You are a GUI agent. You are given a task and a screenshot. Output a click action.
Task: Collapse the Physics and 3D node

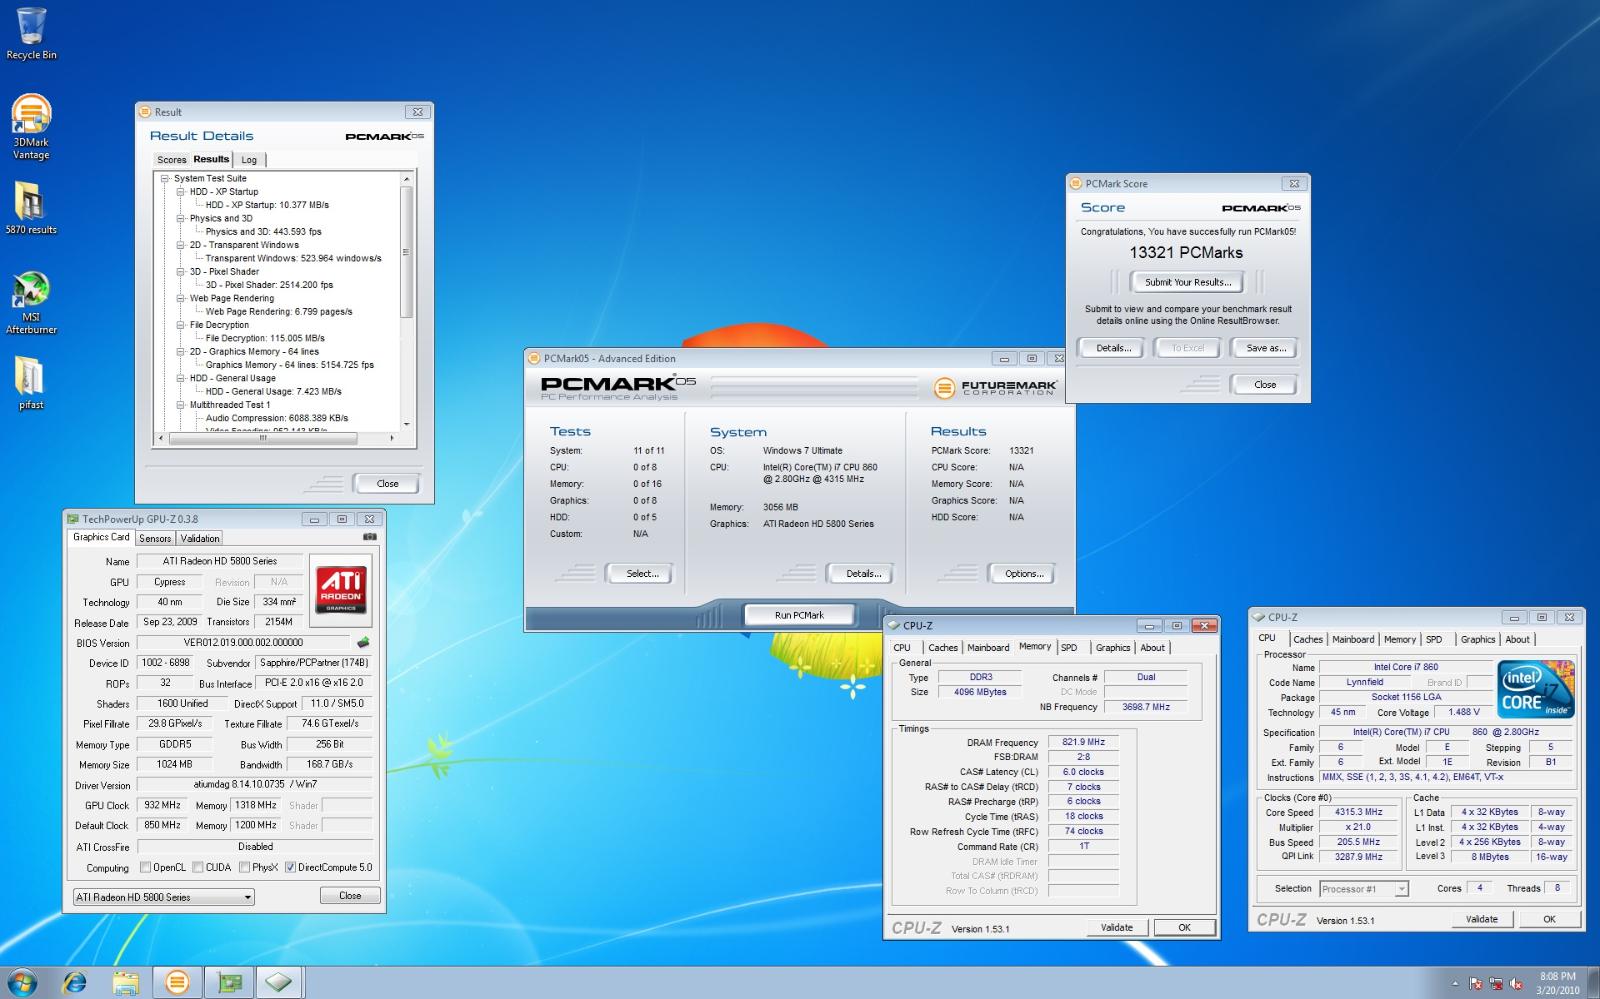(x=181, y=218)
